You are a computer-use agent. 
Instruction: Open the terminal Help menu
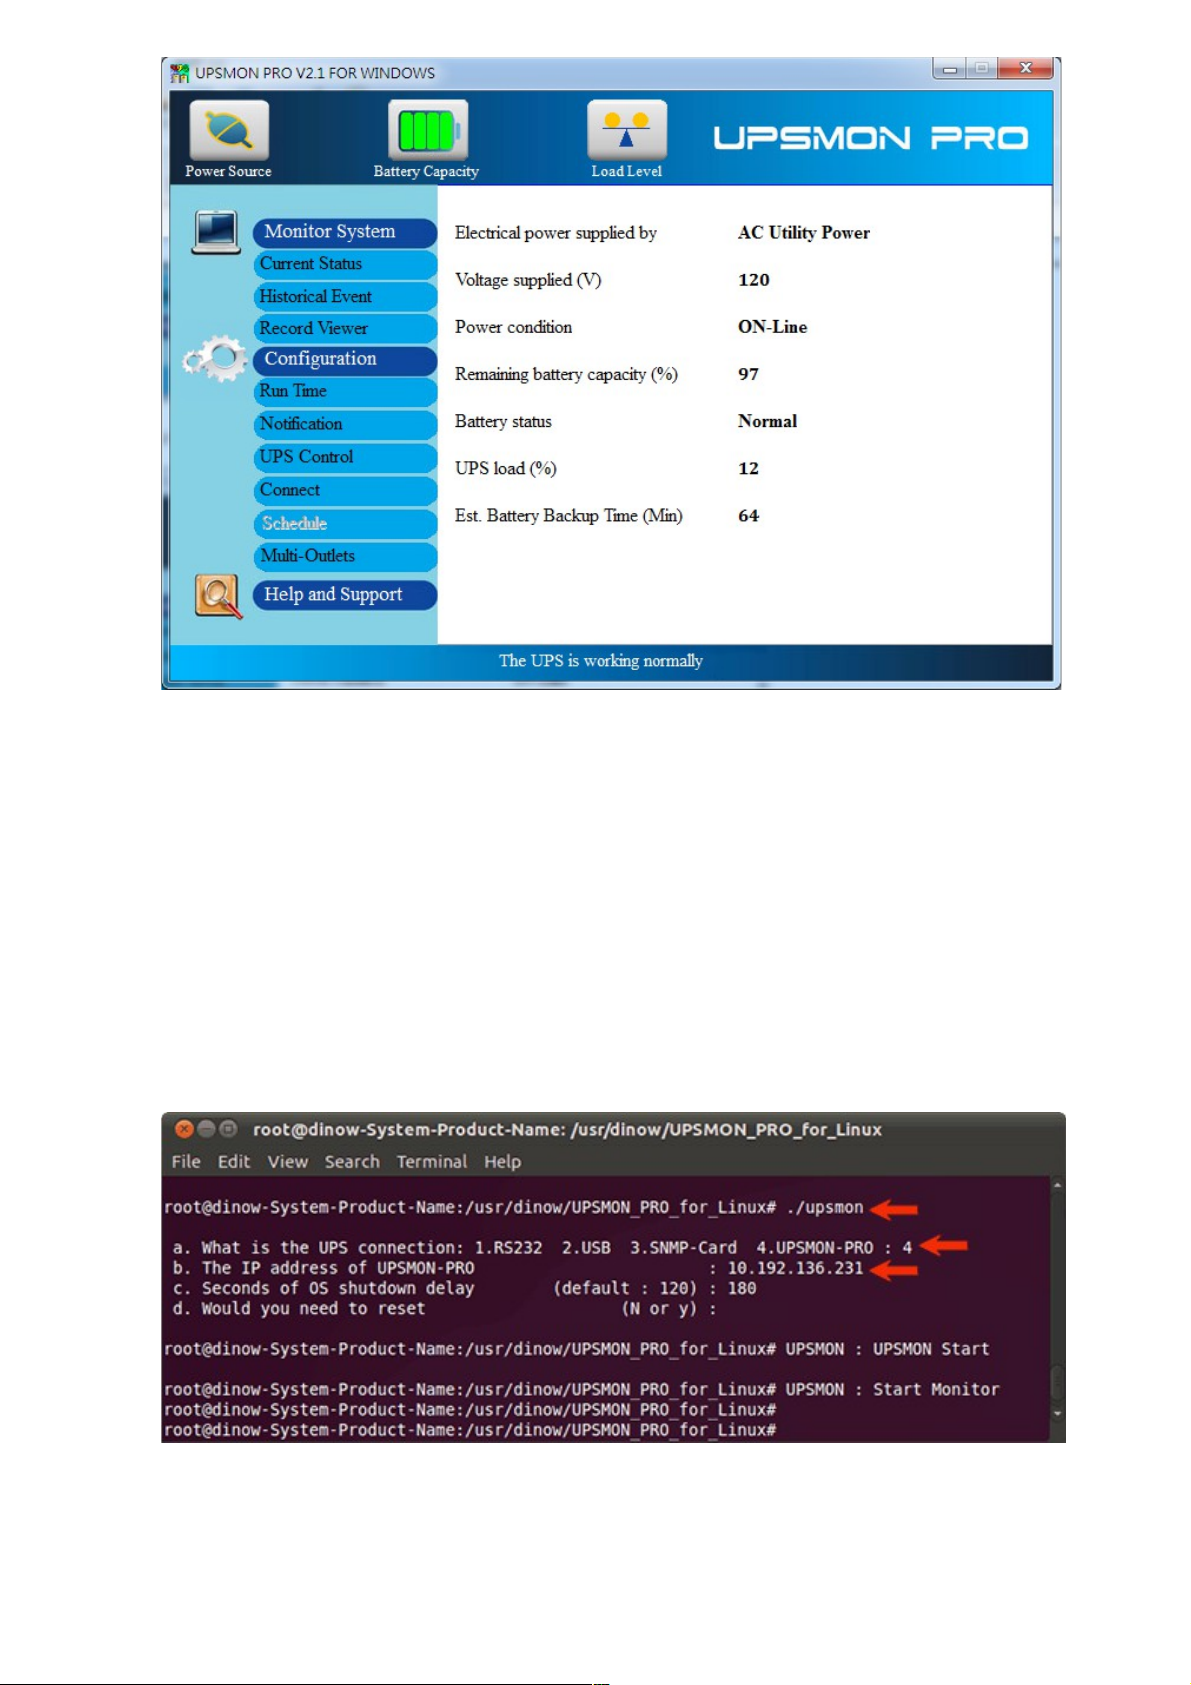pos(503,1162)
